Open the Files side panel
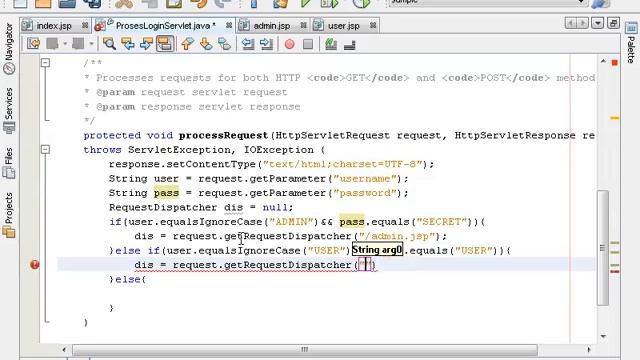 click(9, 163)
